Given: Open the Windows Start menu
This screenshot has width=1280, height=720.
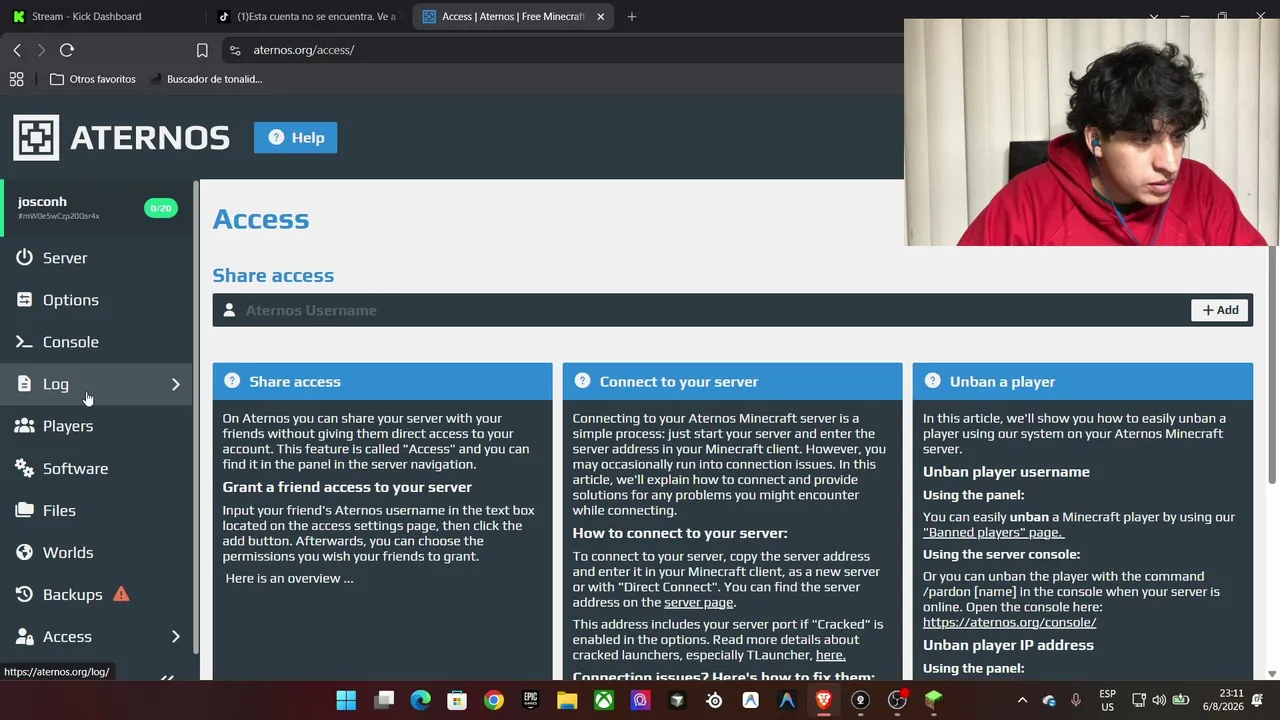Looking at the screenshot, I should pyautogui.click(x=346, y=700).
